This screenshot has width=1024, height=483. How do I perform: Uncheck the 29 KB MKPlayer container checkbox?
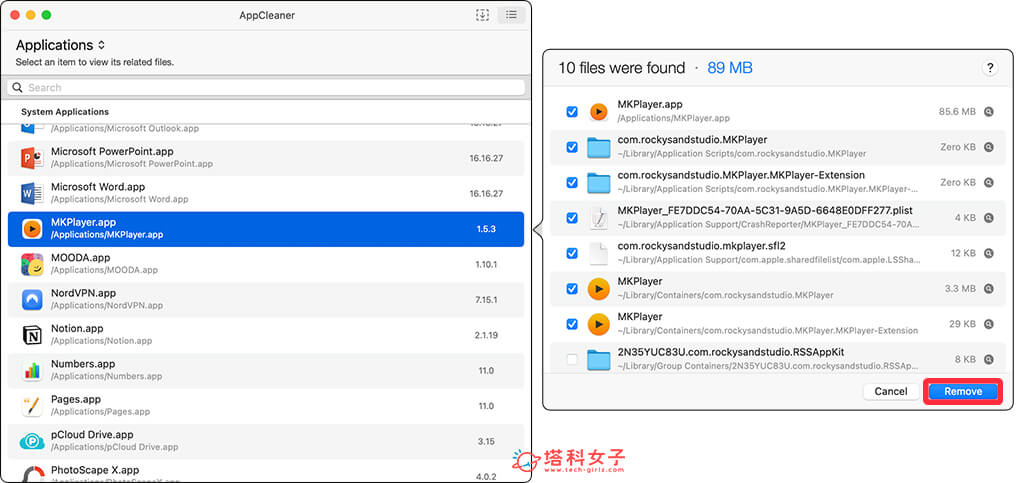pyautogui.click(x=572, y=324)
